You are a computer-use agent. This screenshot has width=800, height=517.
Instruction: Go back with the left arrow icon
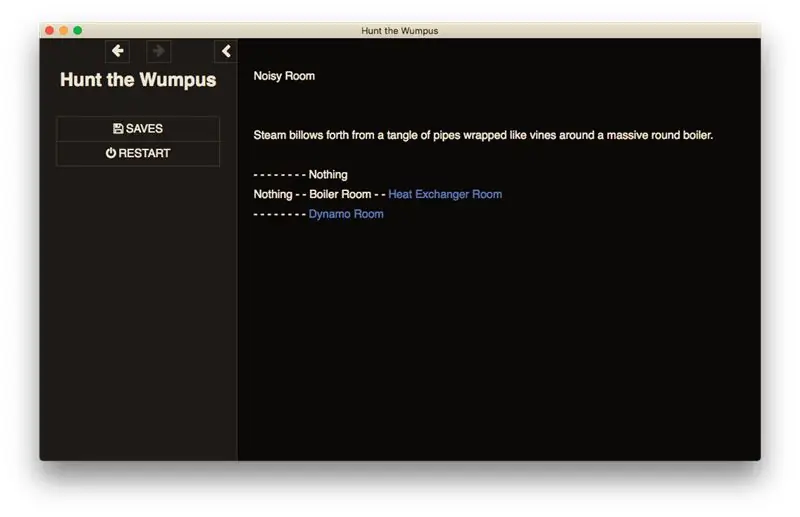pos(117,51)
